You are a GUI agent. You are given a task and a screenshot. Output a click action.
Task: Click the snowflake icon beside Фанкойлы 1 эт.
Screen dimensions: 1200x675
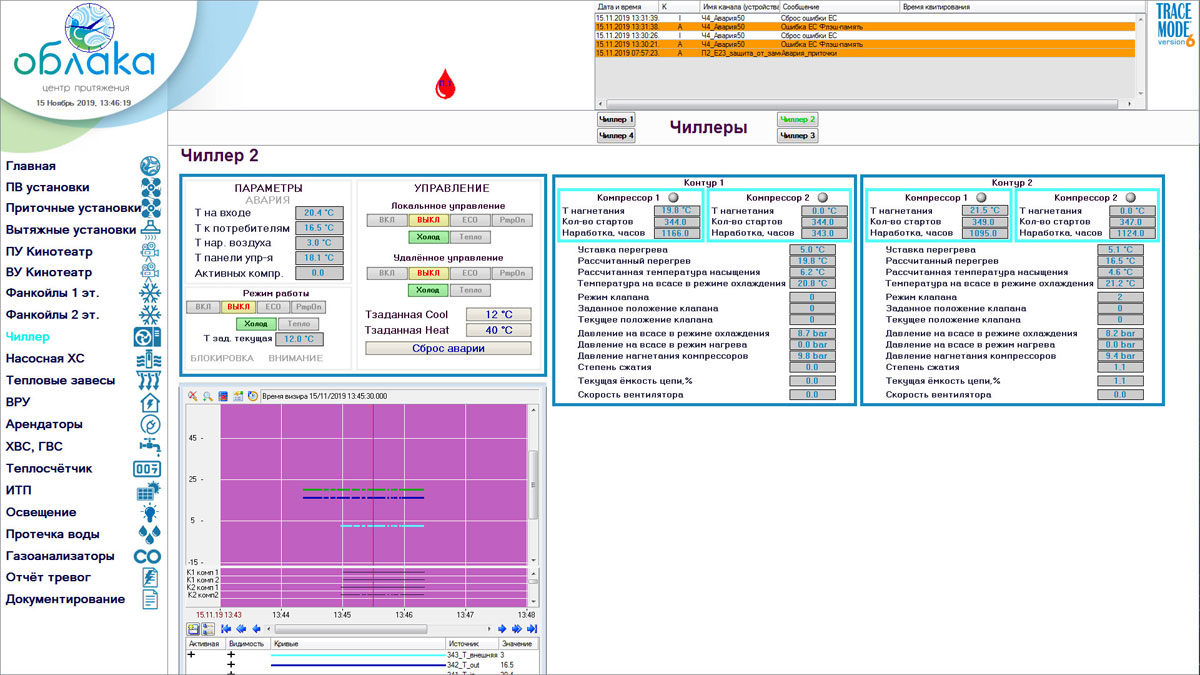(149, 293)
